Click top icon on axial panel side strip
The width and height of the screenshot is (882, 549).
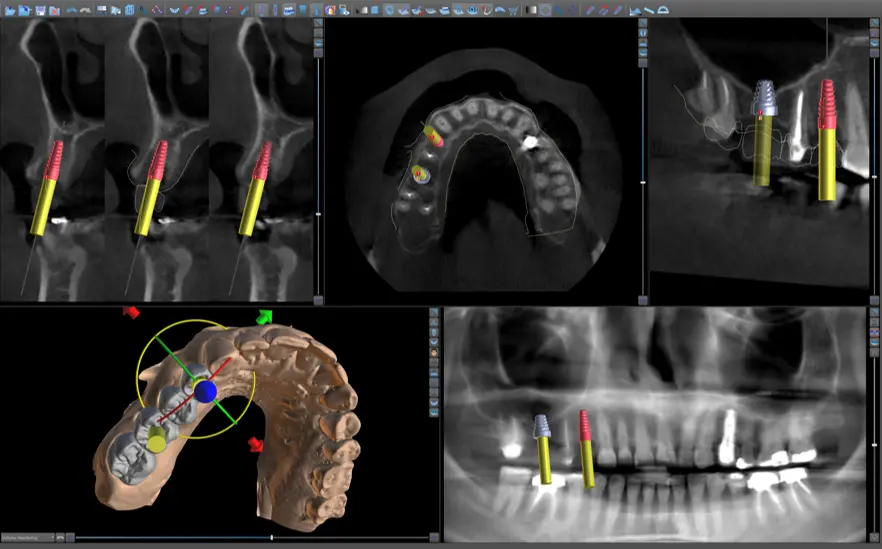(642, 23)
